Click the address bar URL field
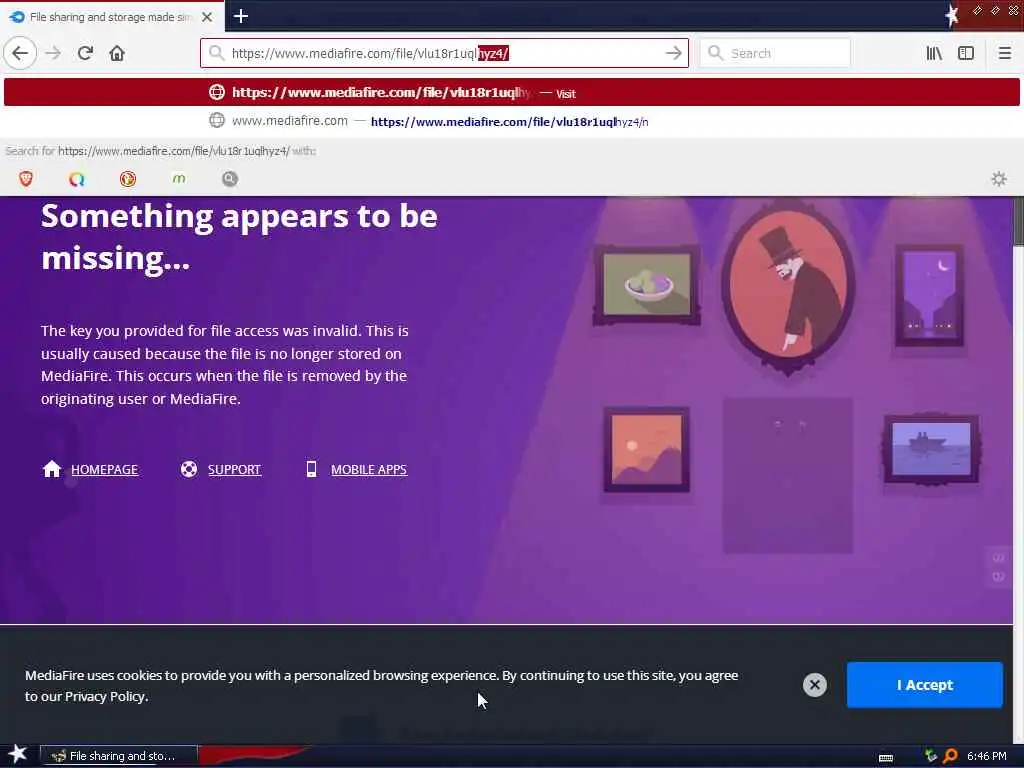 point(444,53)
